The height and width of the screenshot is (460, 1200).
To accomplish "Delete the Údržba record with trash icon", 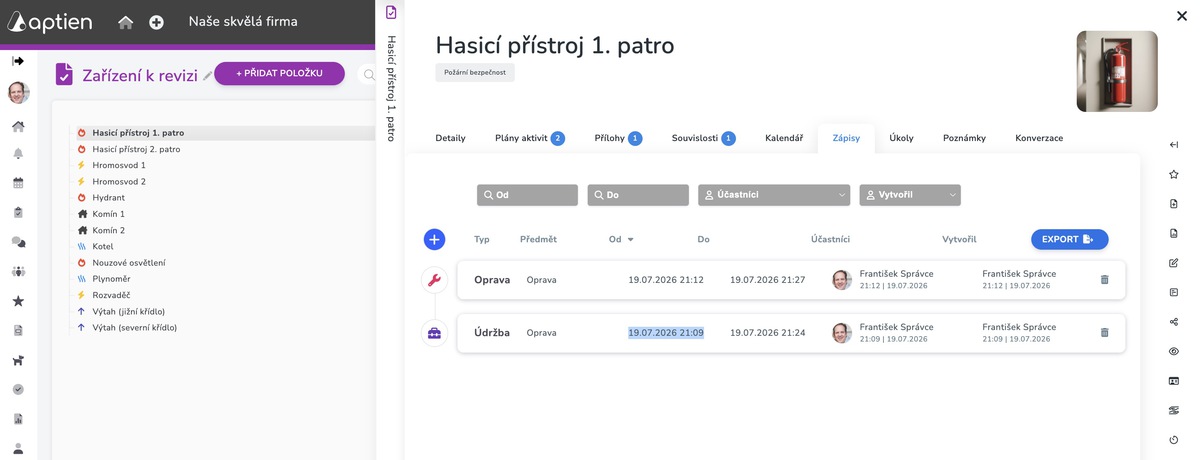I will [1104, 332].
